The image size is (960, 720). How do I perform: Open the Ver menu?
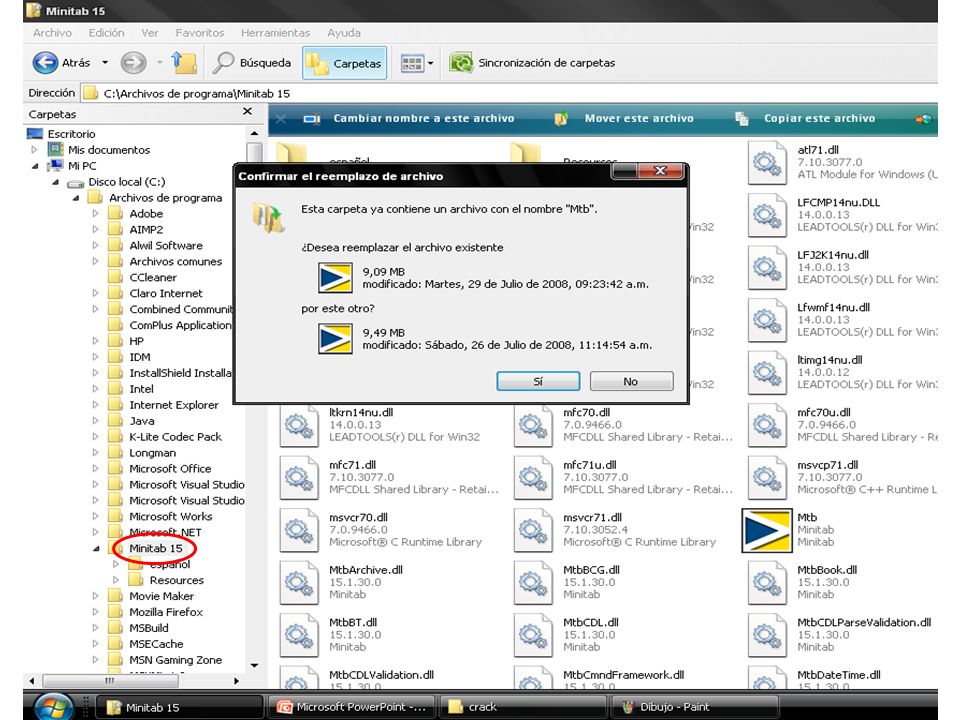tap(149, 33)
